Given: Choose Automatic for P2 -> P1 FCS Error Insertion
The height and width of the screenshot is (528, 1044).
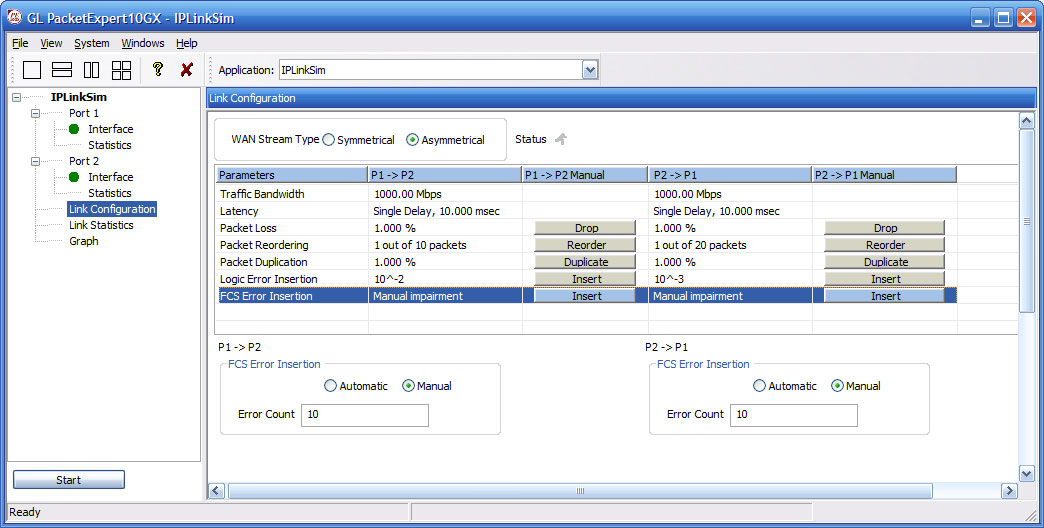Looking at the screenshot, I should click(759, 386).
